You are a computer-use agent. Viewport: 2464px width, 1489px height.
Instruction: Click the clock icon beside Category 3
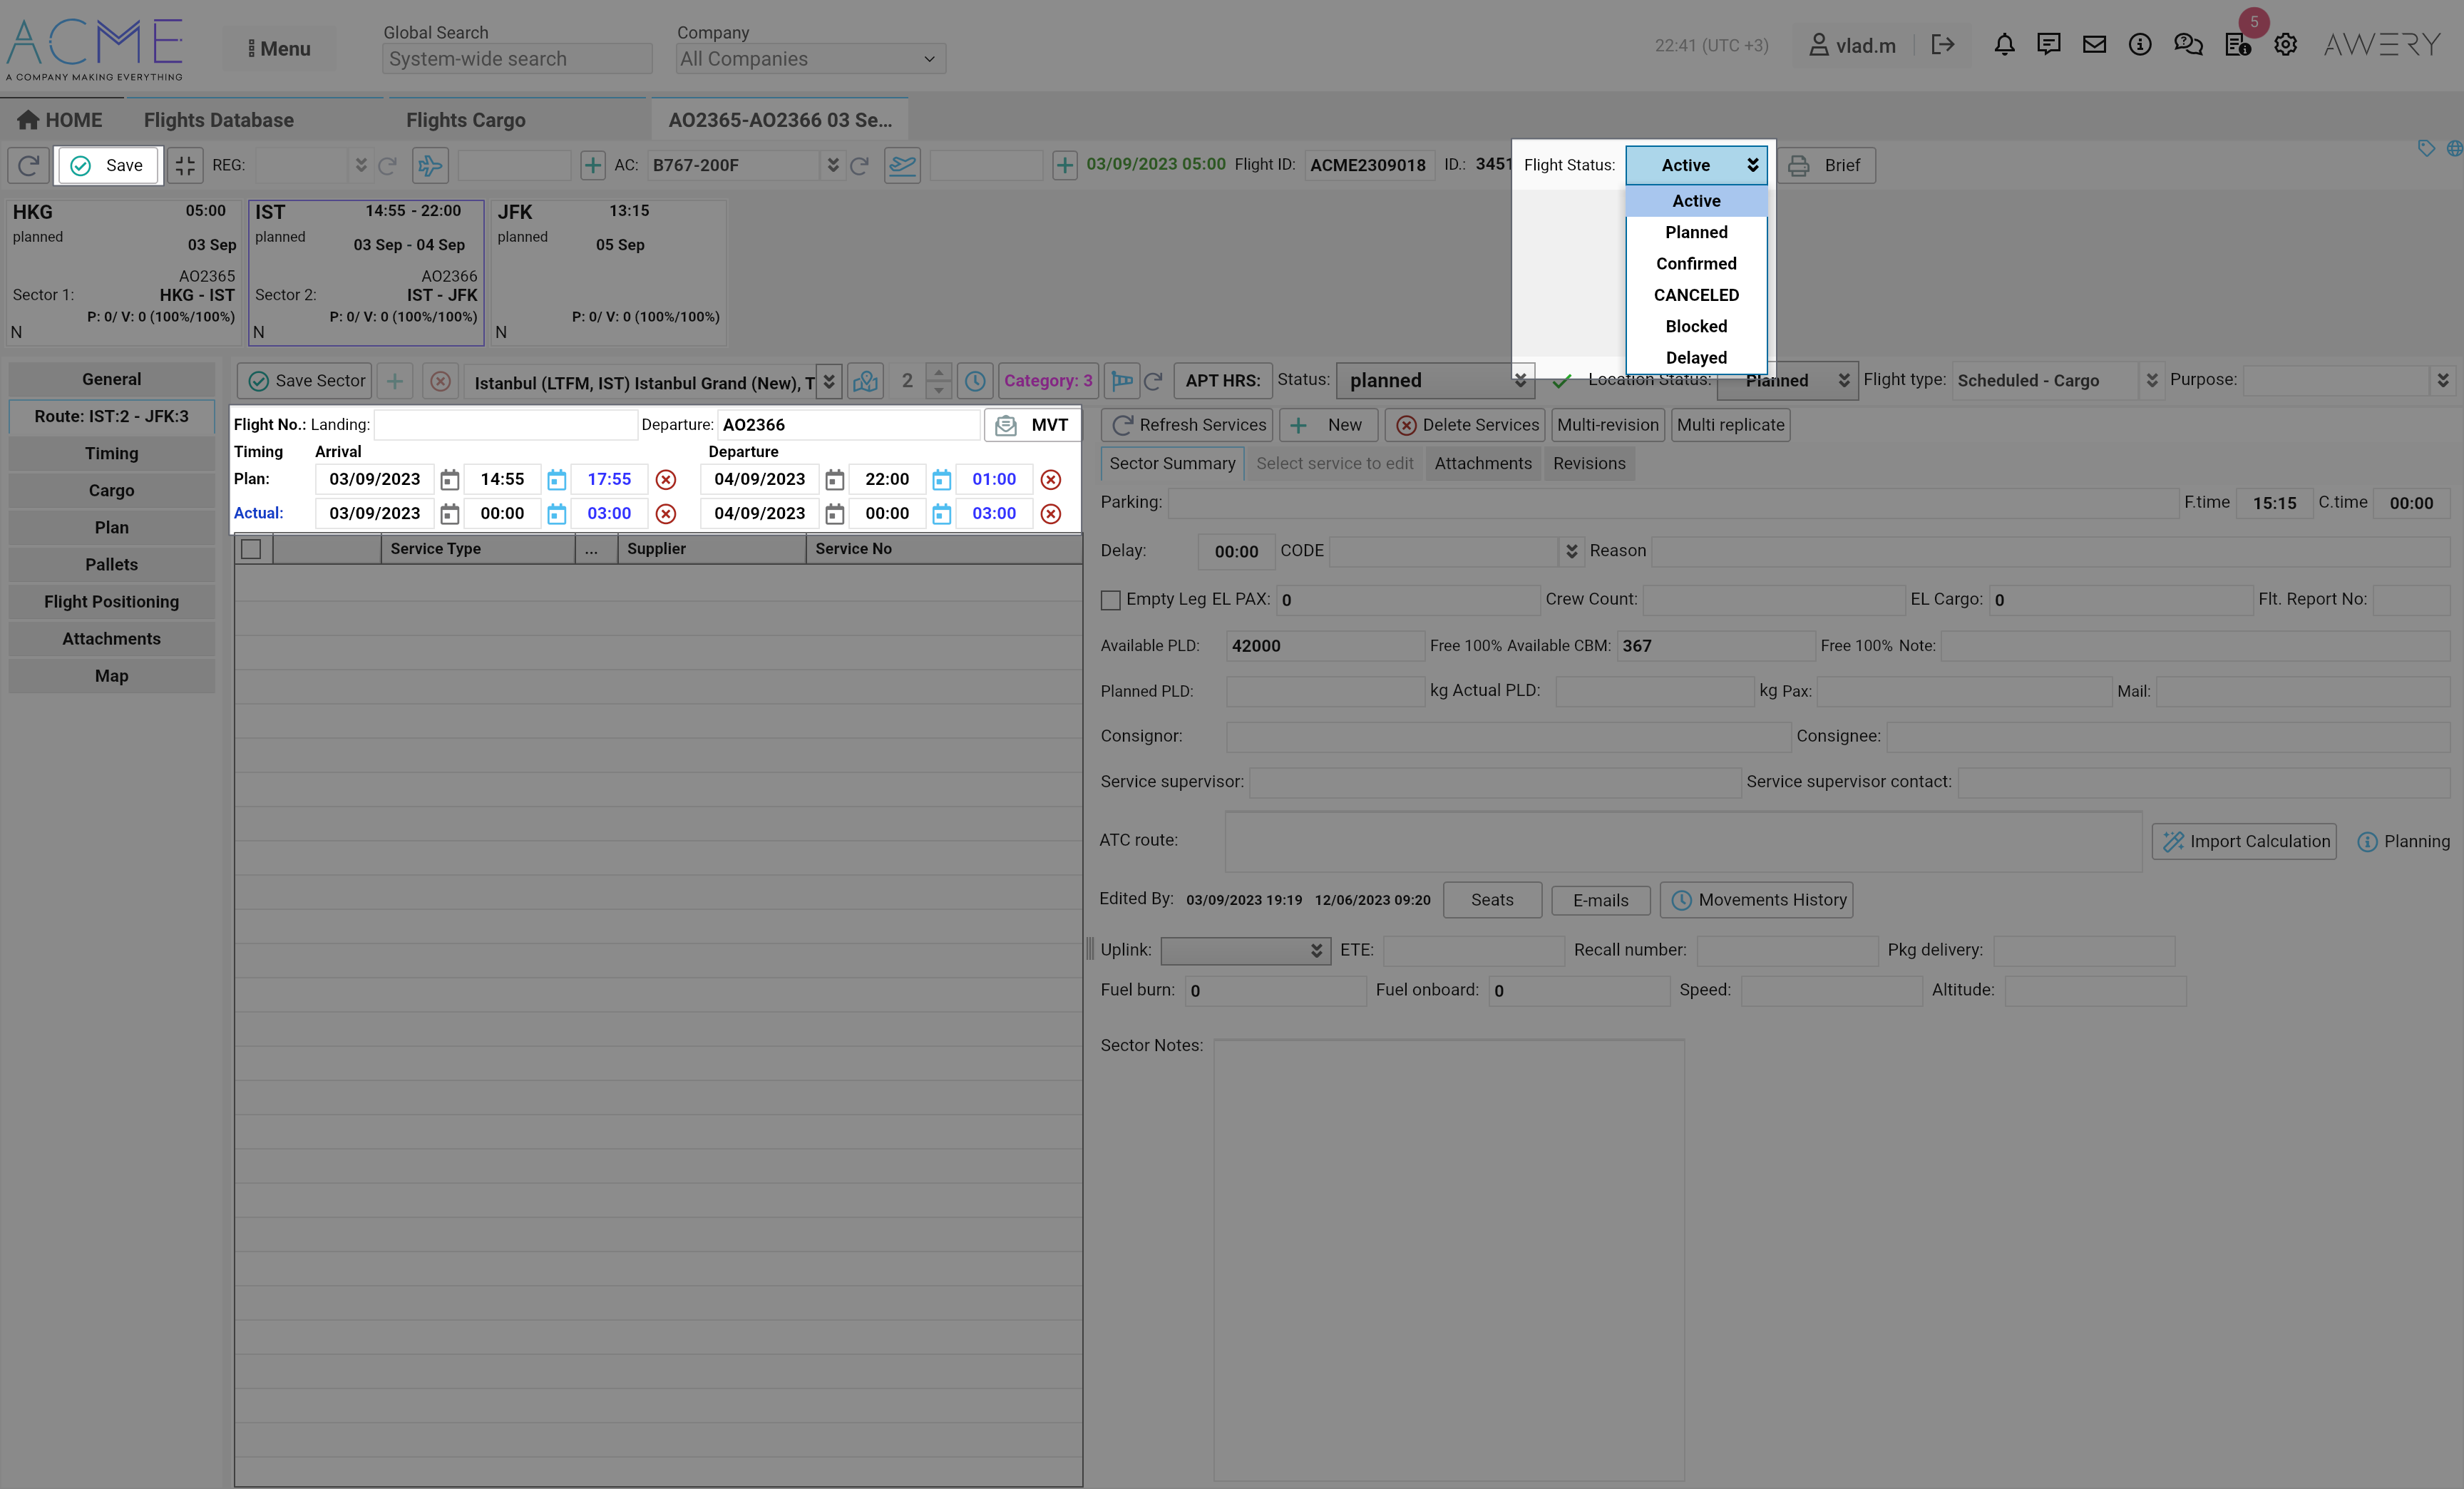(975, 381)
